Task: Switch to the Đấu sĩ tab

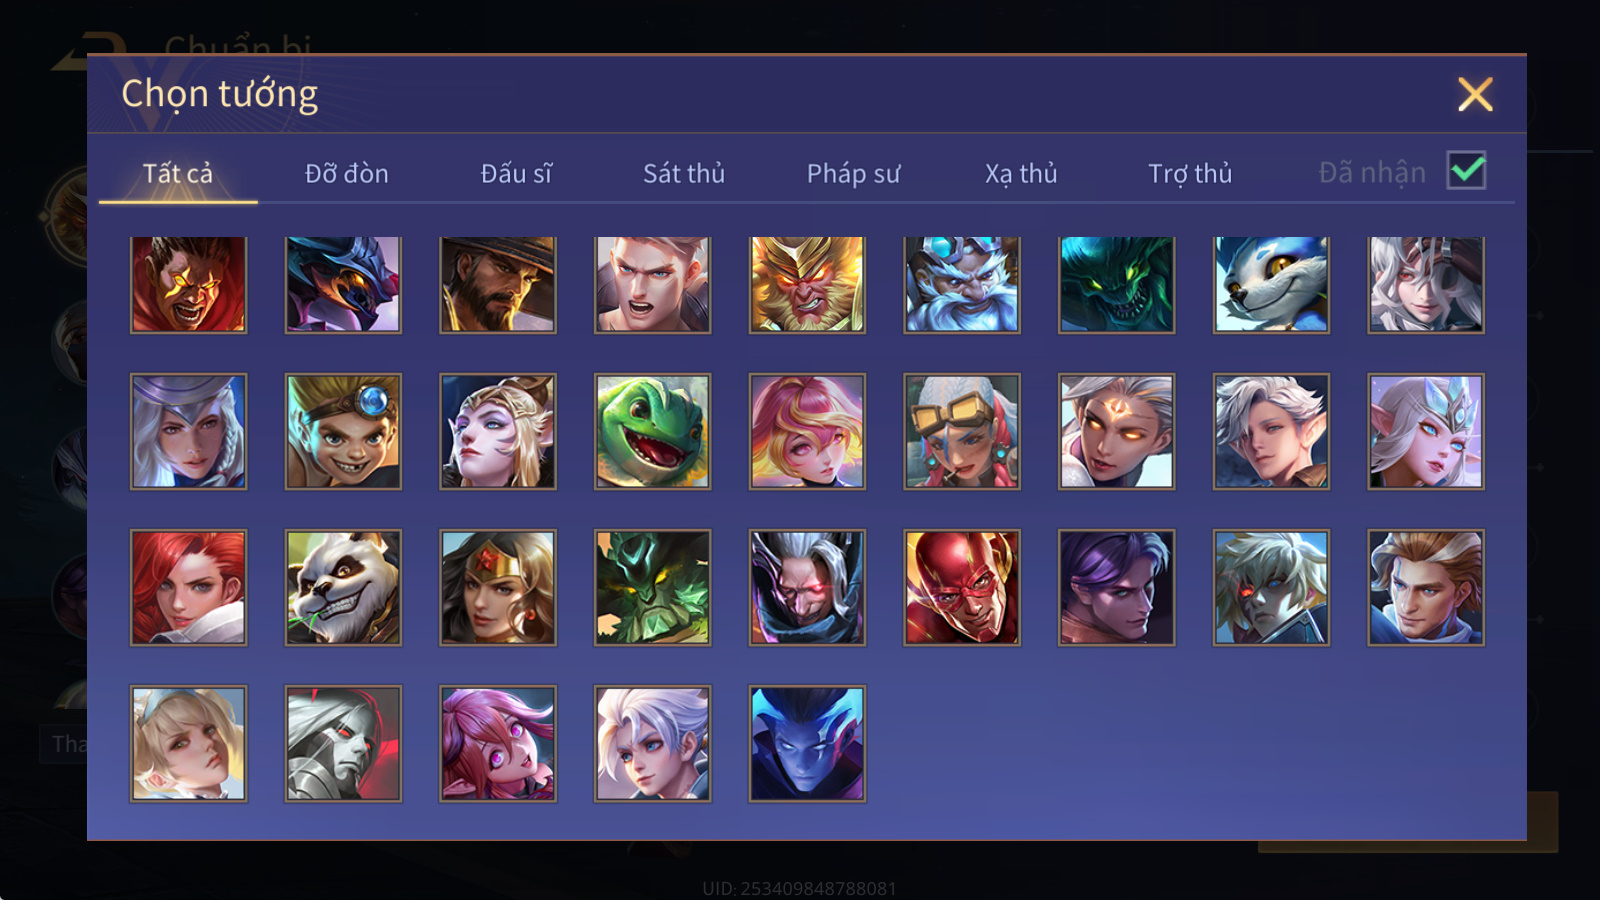Action: click(x=516, y=173)
